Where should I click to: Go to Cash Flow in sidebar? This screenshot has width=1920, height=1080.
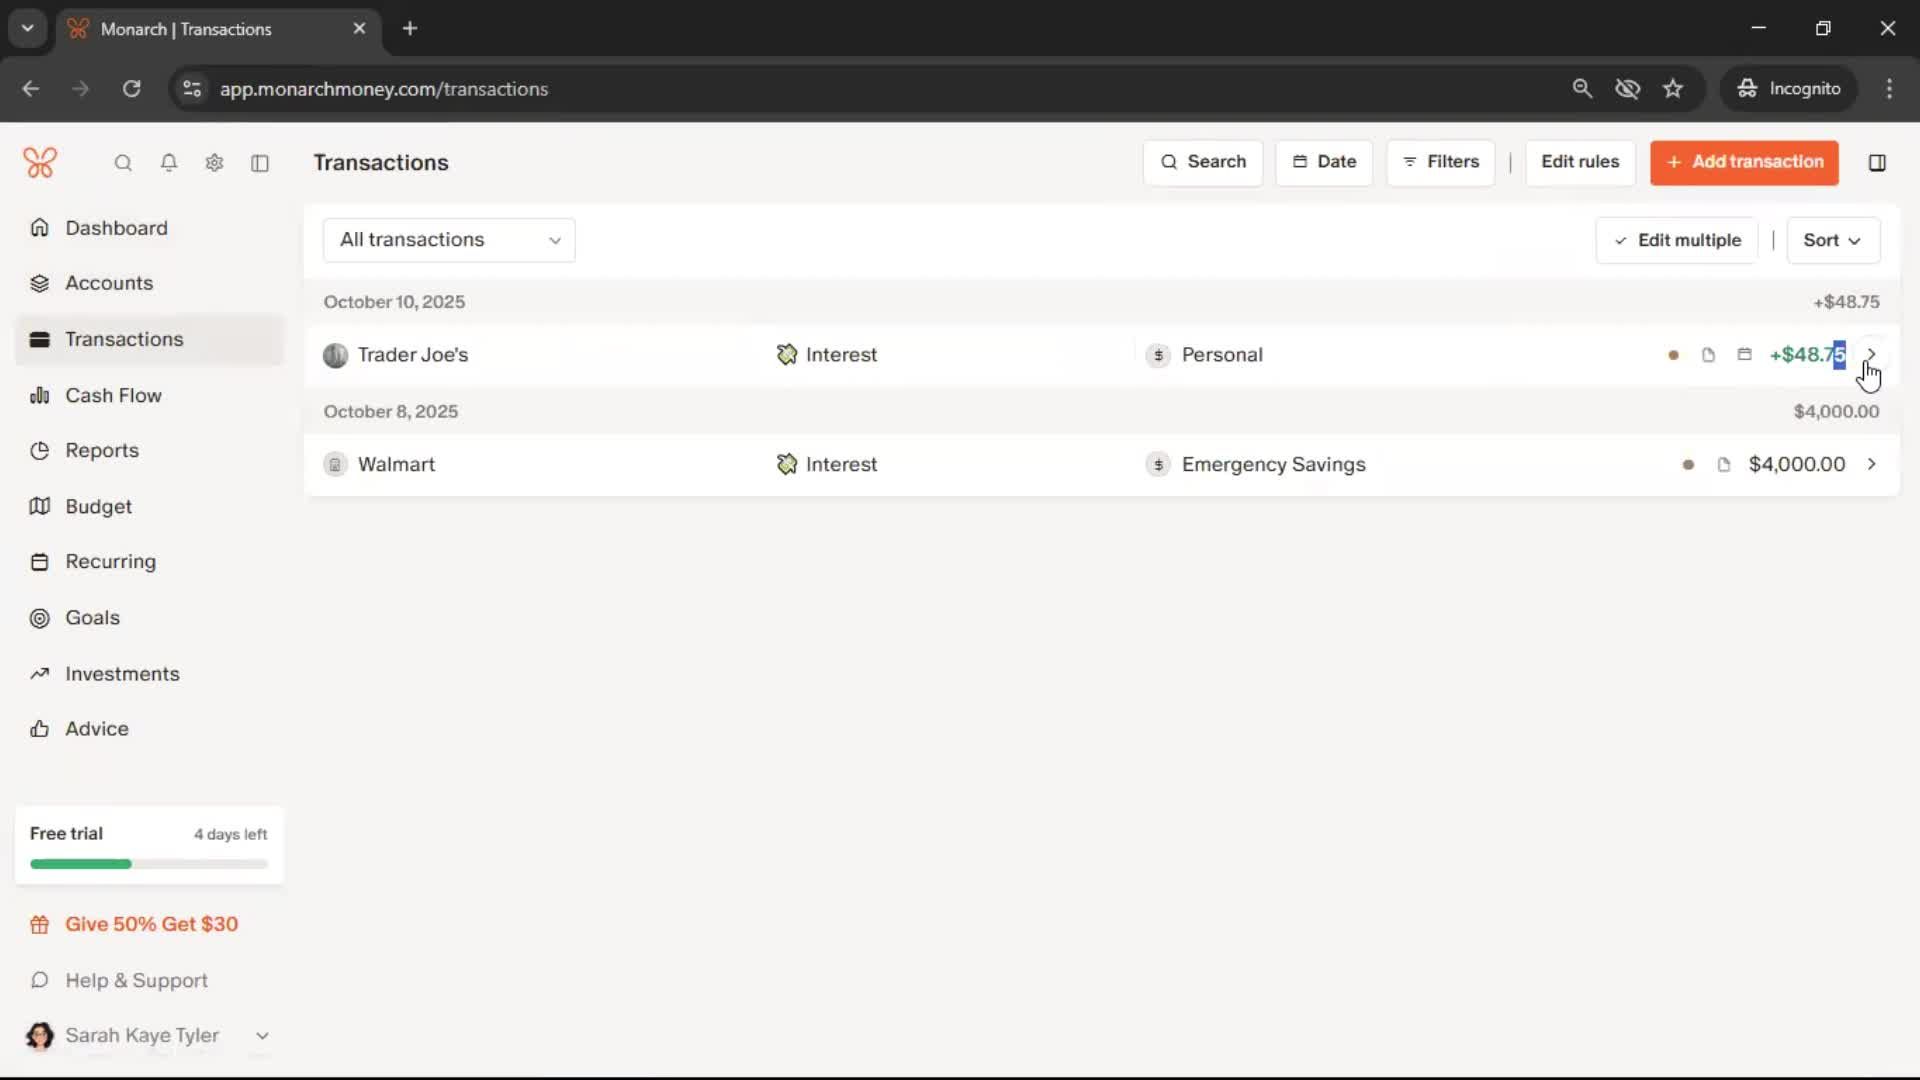(113, 395)
